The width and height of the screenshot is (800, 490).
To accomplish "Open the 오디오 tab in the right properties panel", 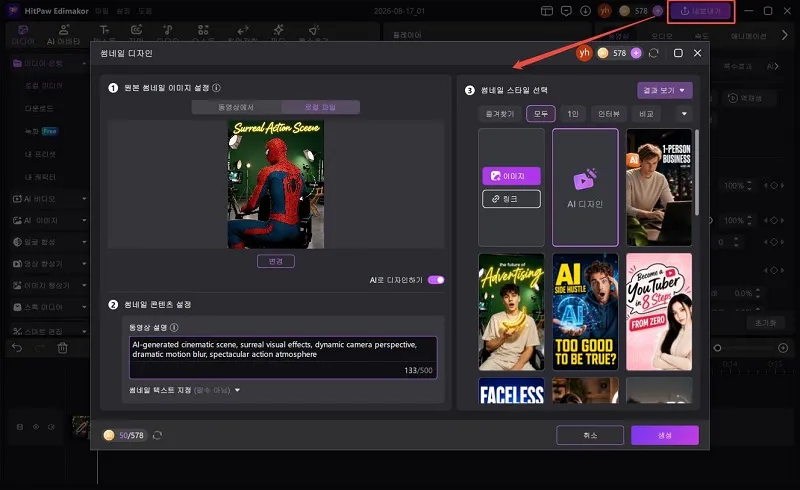I will (x=662, y=36).
